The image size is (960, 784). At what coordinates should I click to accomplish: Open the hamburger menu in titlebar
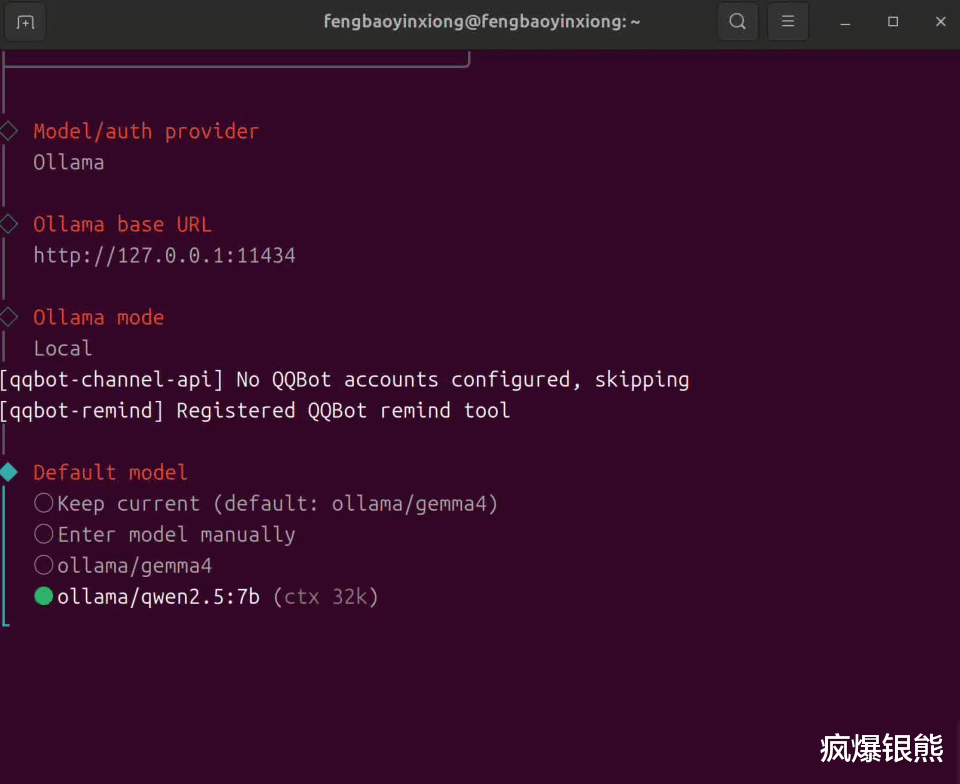[788, 22]
